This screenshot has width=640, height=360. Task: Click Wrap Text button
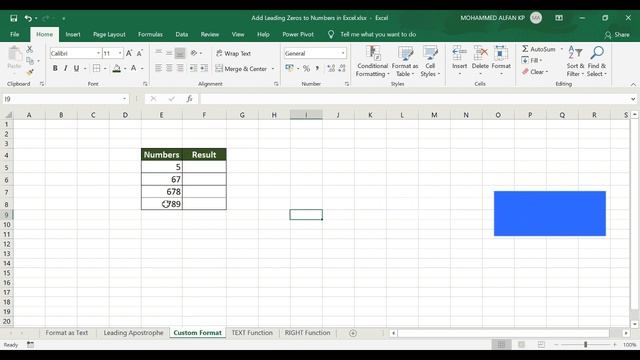coord(233,53)
